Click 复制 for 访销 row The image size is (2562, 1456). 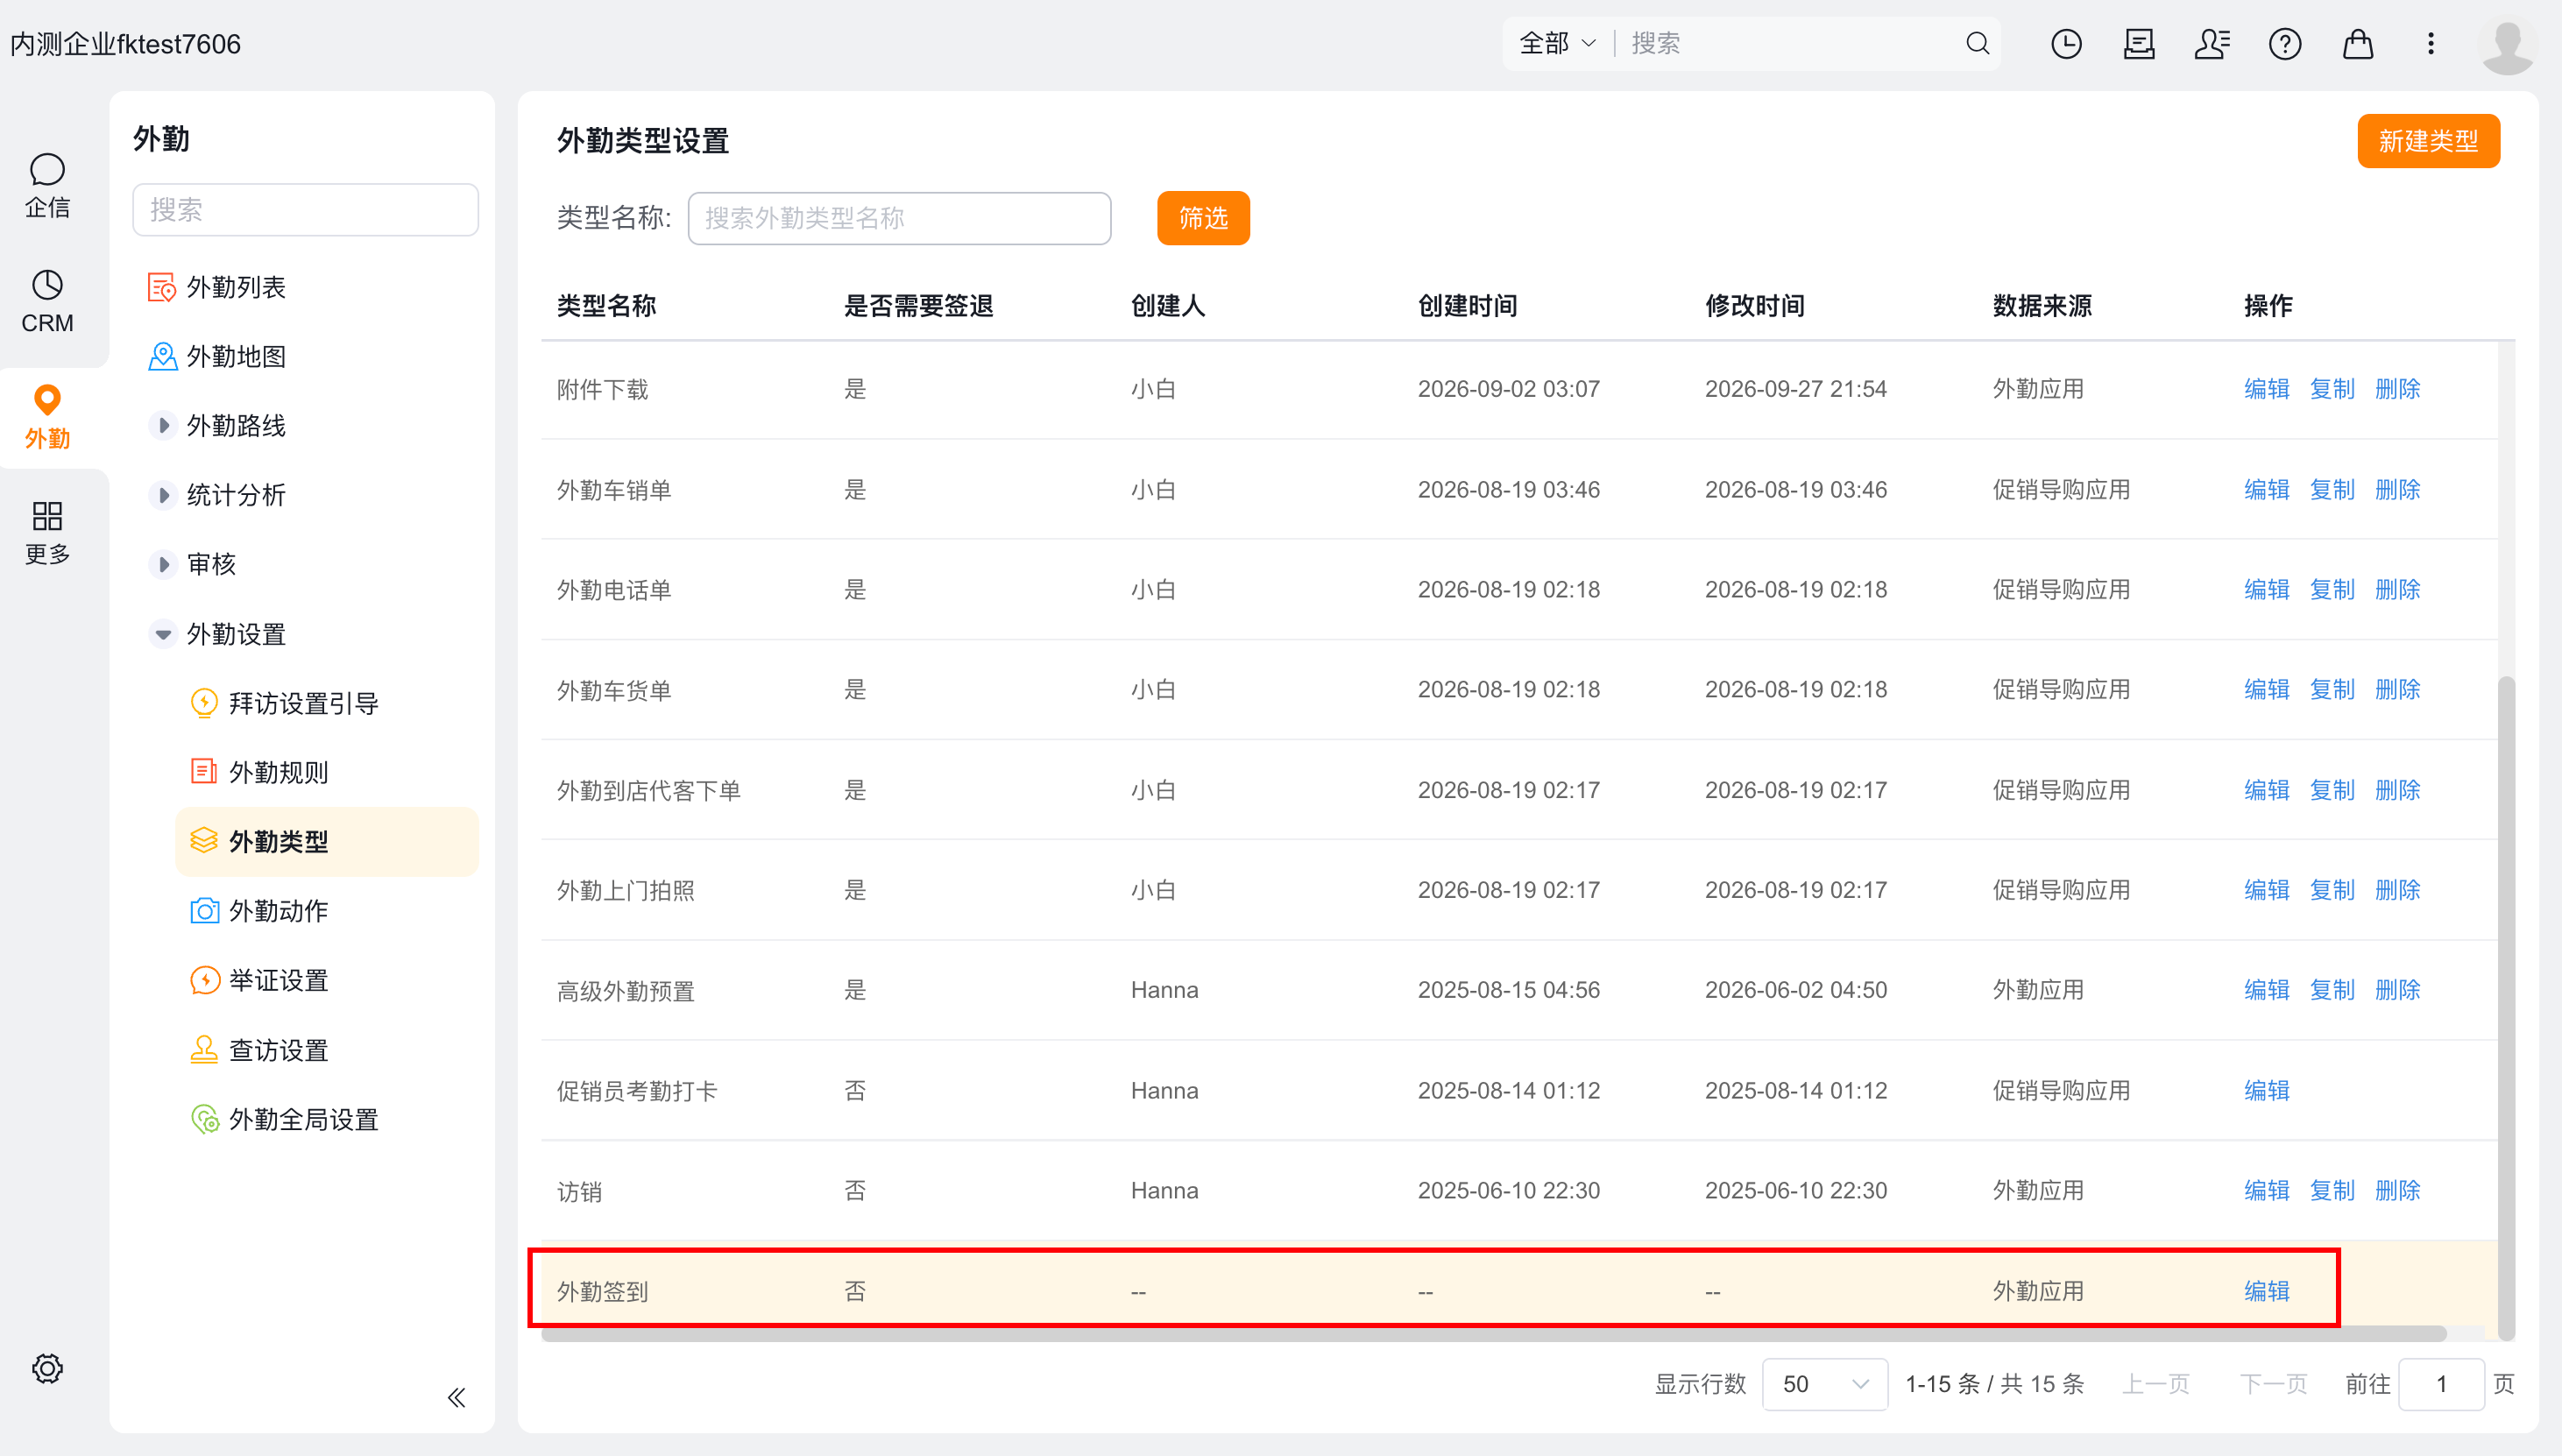(2332, 1190)
